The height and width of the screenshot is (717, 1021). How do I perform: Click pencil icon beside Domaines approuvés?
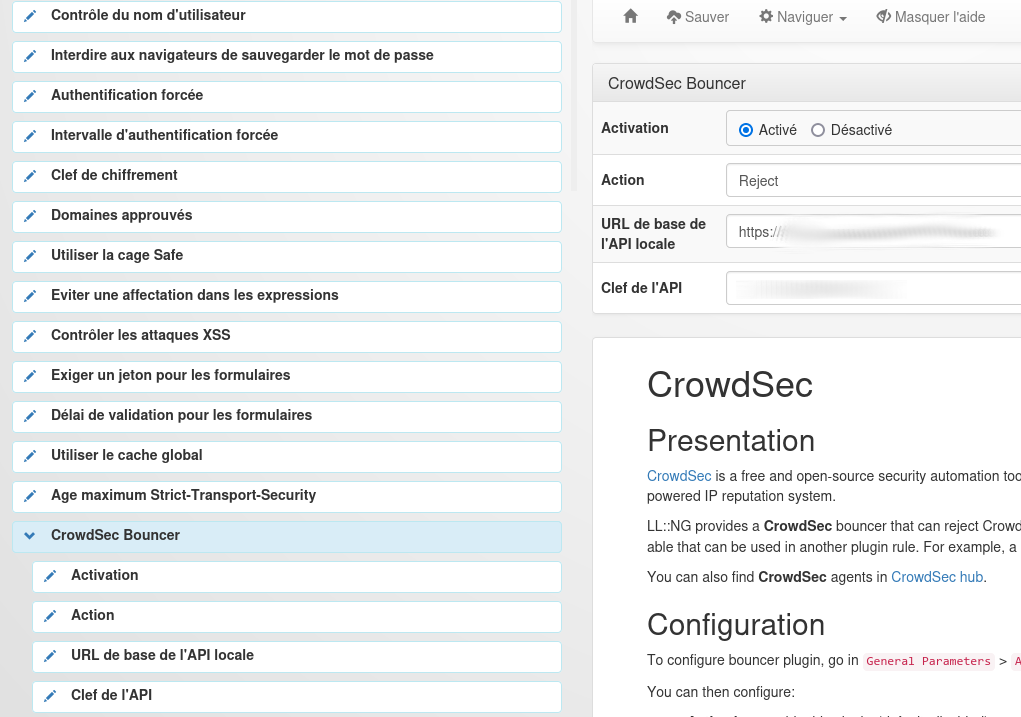[30, 216]
